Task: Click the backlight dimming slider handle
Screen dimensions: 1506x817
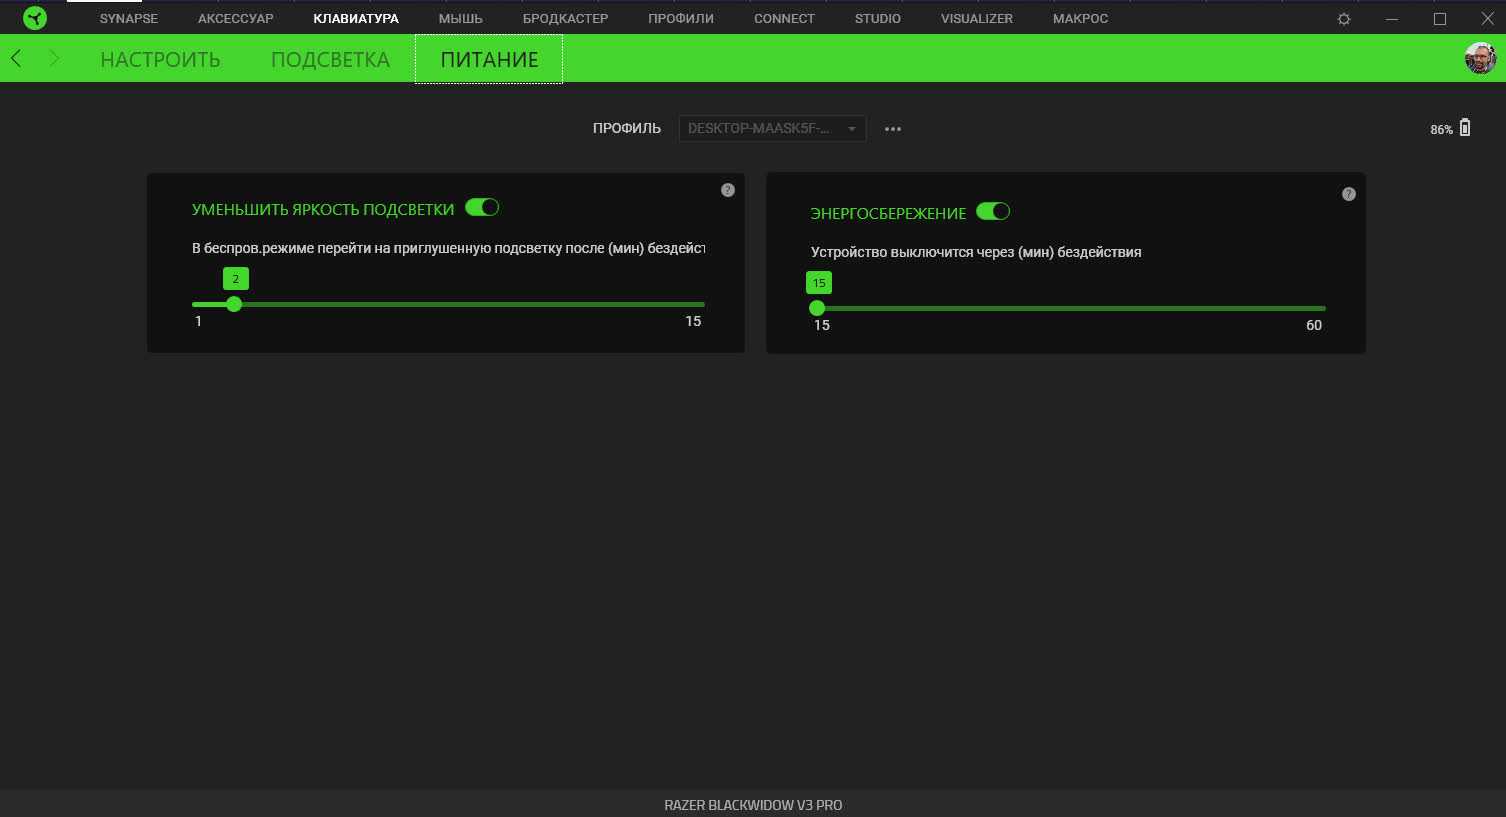Action: coord(234,304)
